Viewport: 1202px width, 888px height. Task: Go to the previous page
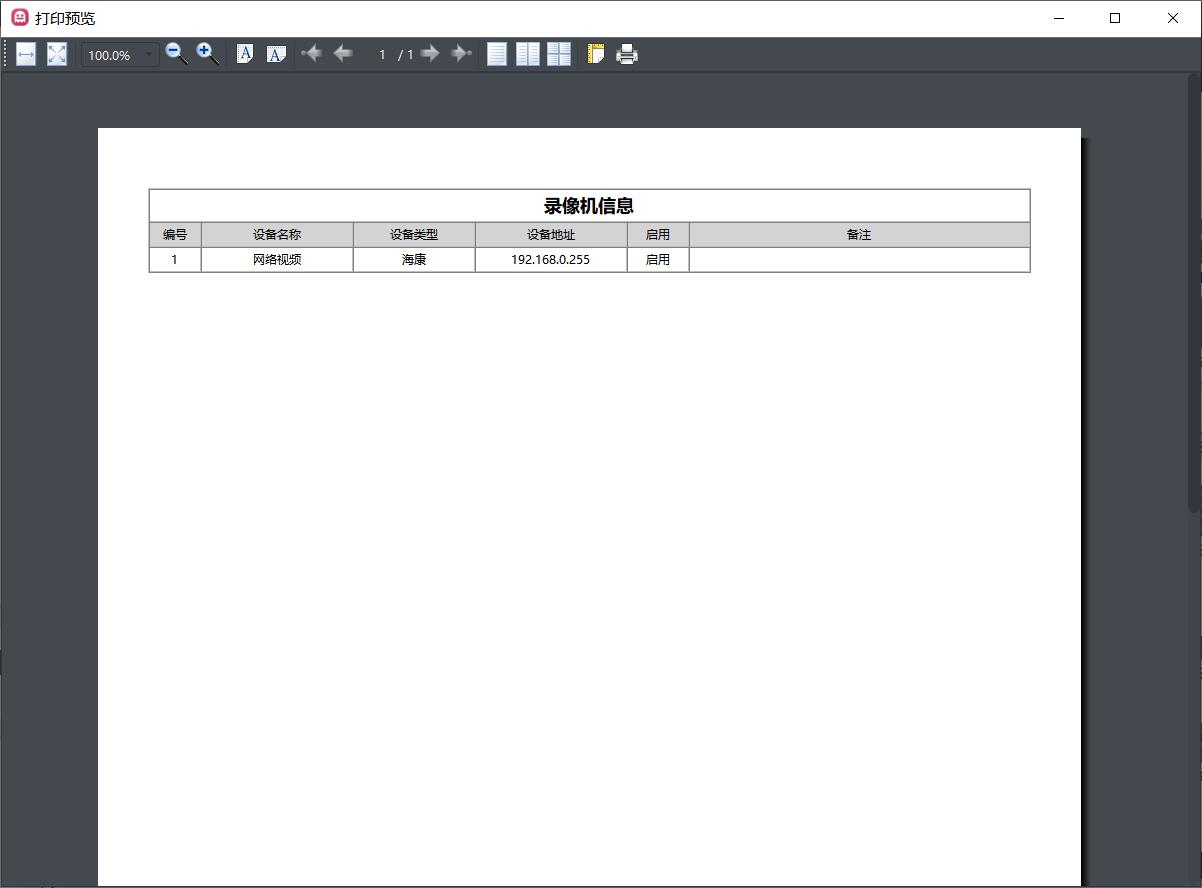[343, 54]
